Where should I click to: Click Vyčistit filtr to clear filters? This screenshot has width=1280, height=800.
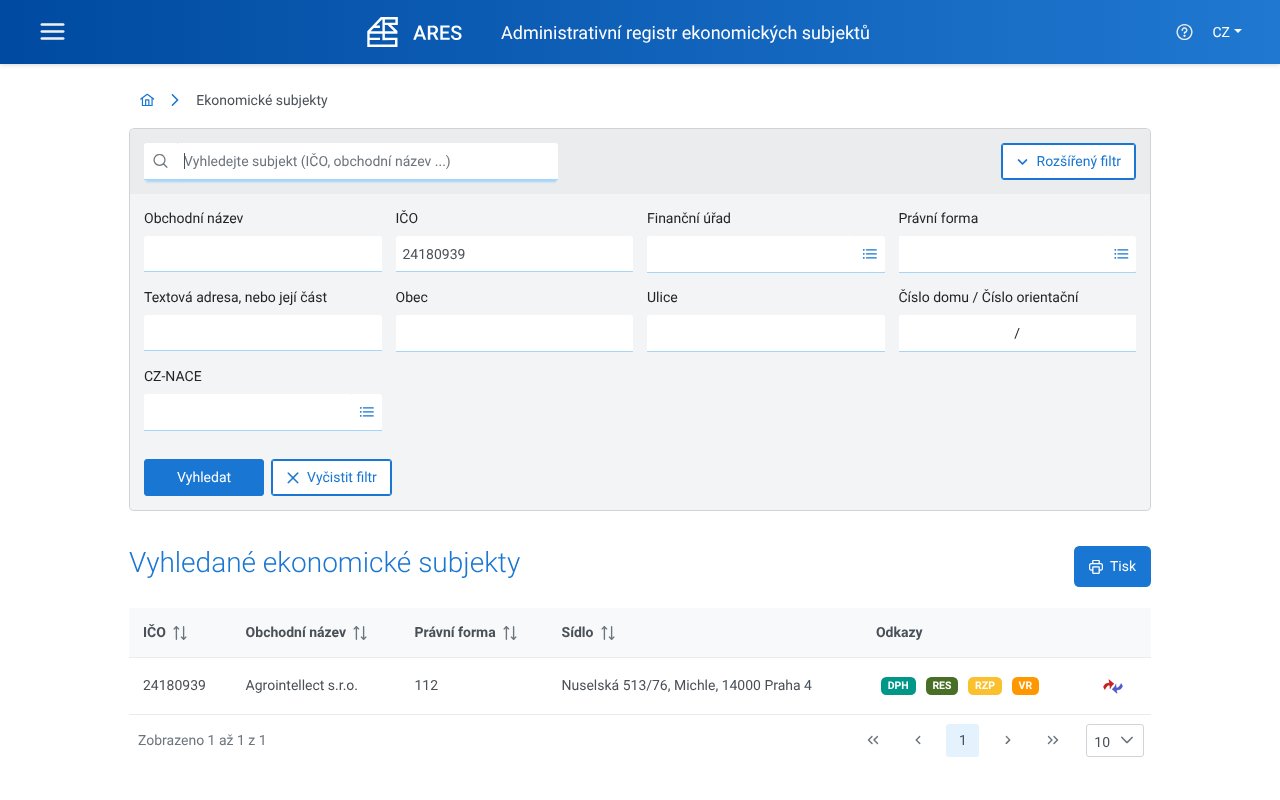point(331,477)
